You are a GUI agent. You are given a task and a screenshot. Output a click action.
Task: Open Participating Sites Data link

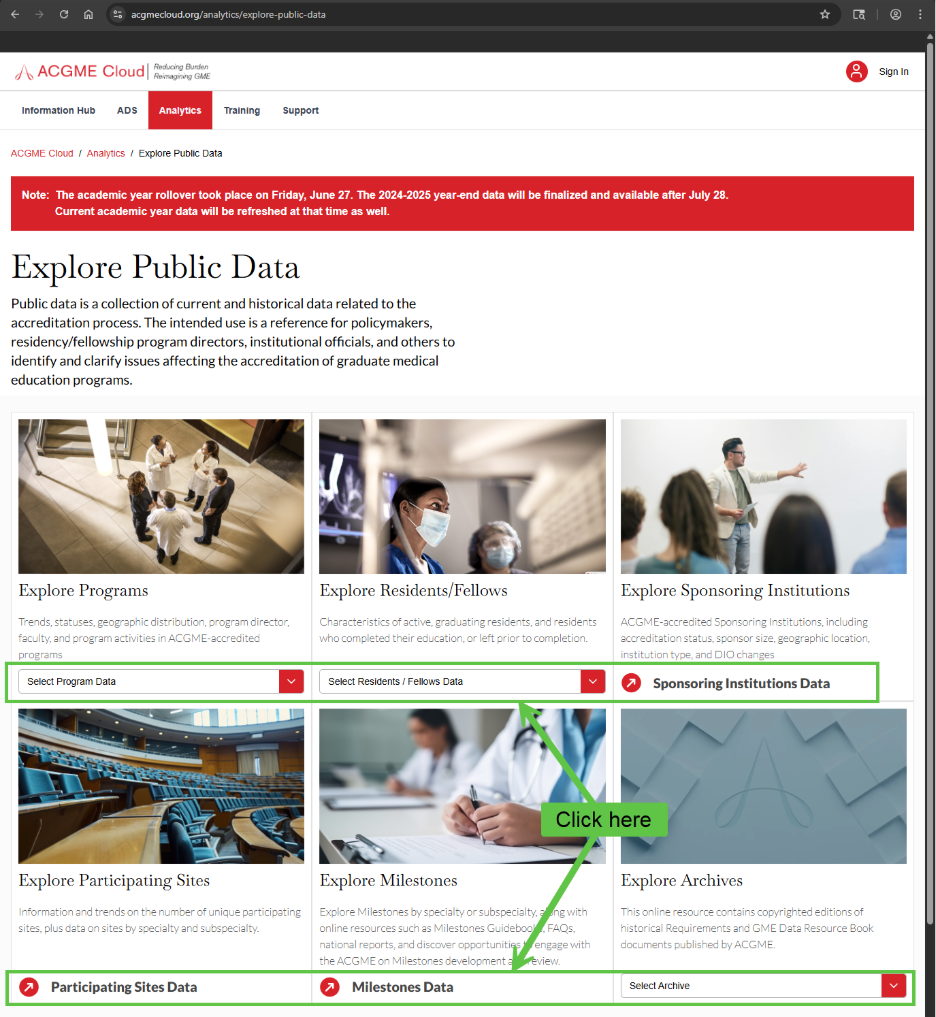click(x=124, y=987)
